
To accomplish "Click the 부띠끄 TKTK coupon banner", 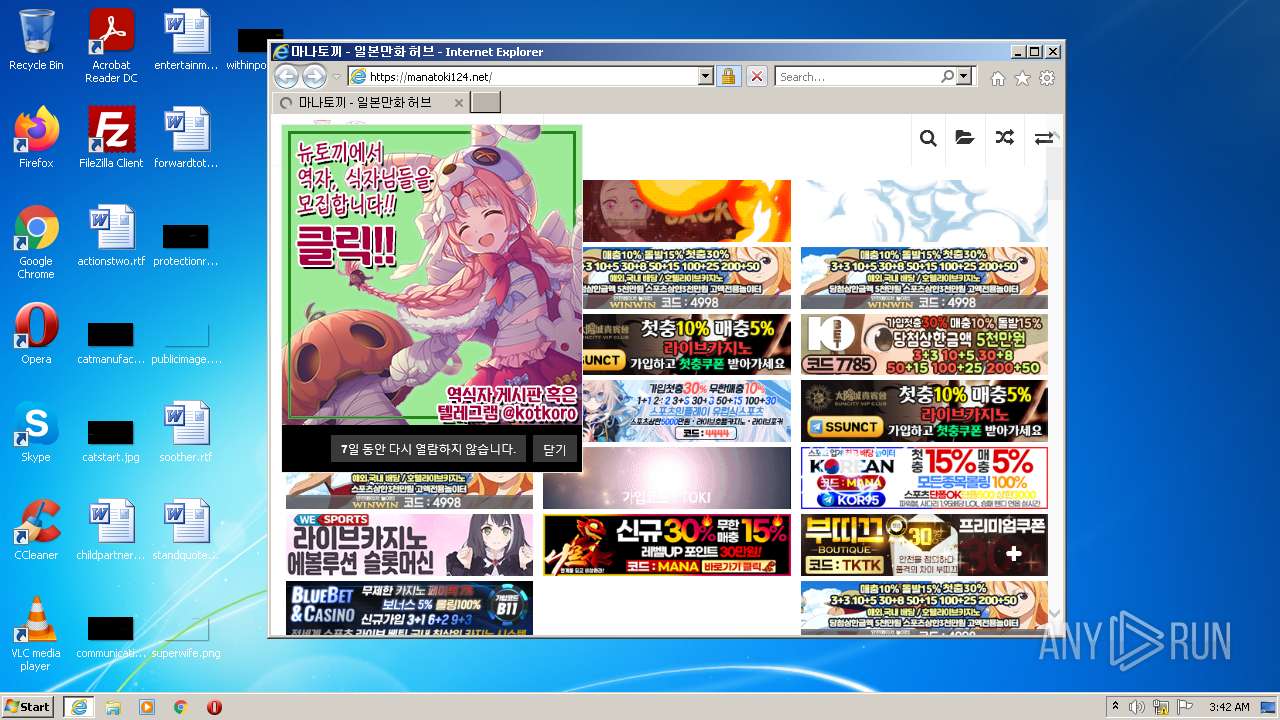I will [924, 545].
